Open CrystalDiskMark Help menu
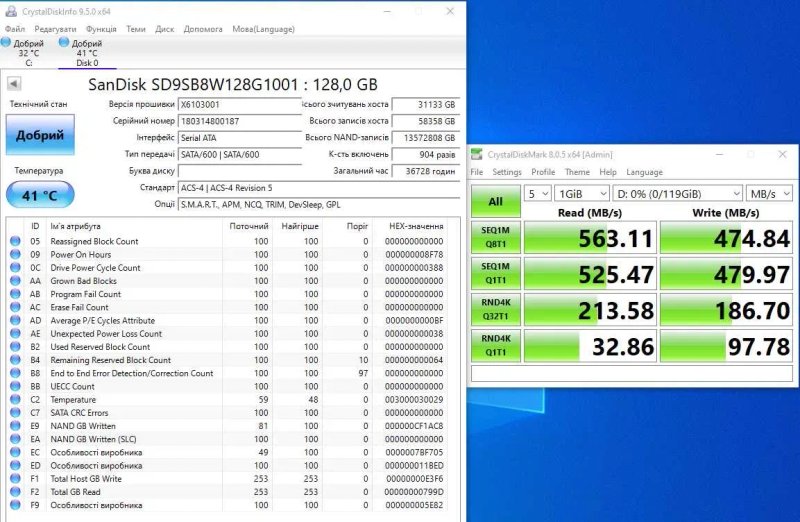This screenshot has height=522, width=800. 608,172
